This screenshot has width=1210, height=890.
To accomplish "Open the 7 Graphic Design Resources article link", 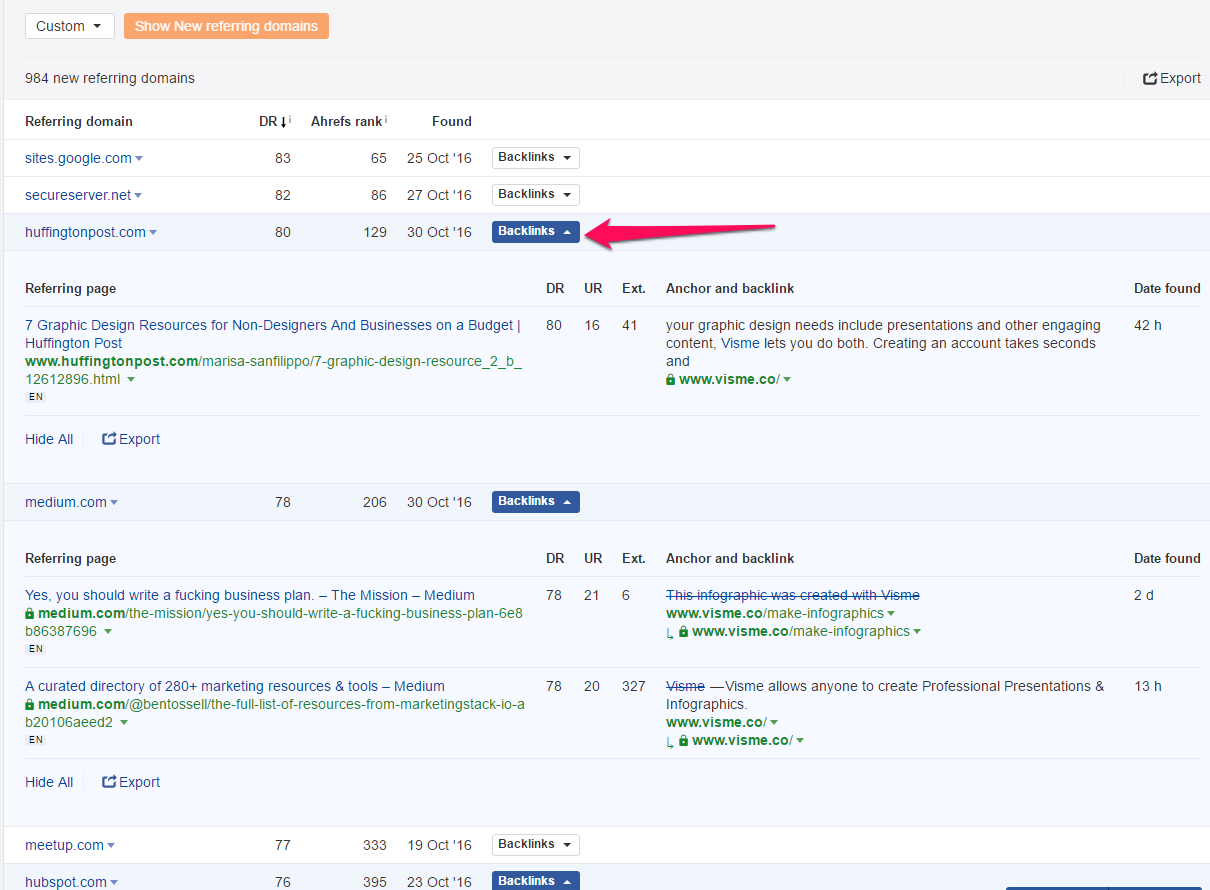I will 273,334.
